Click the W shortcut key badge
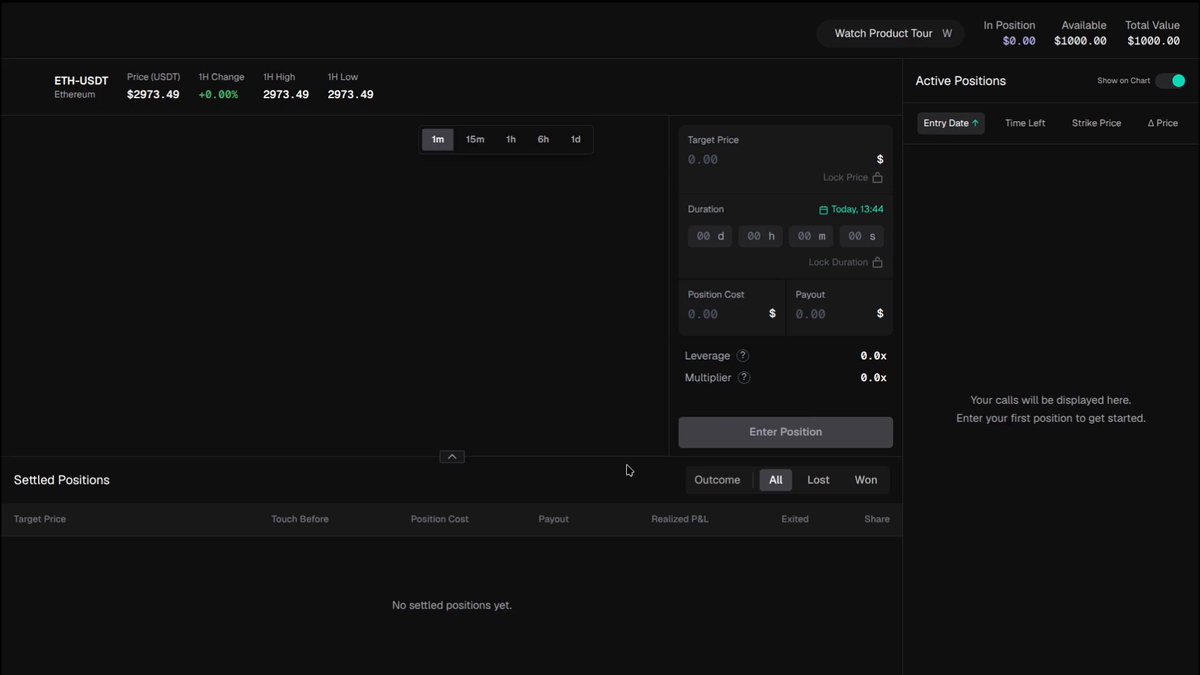The width and height of the screenshot is (1200, 675). pos(947,33)
